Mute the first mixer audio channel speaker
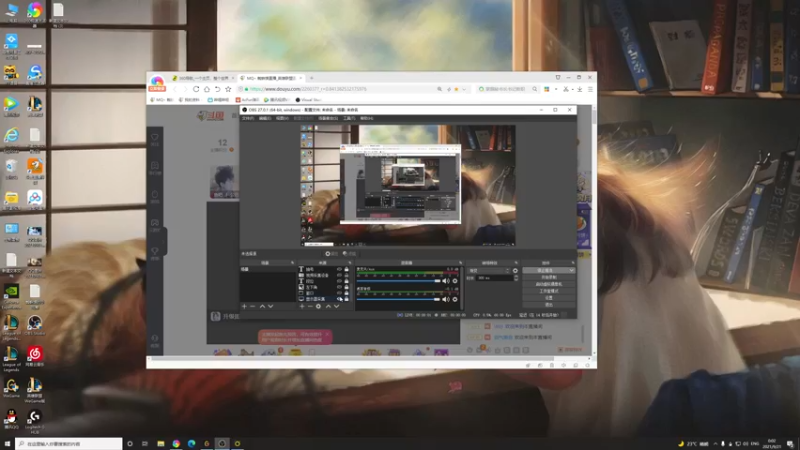 click(446, 281)
